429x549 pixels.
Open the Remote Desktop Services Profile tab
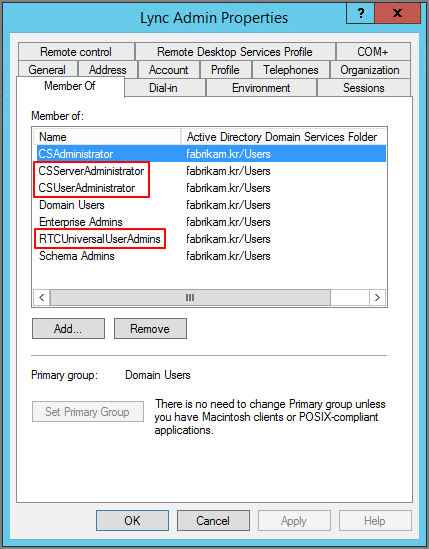(x=235, y=51)
